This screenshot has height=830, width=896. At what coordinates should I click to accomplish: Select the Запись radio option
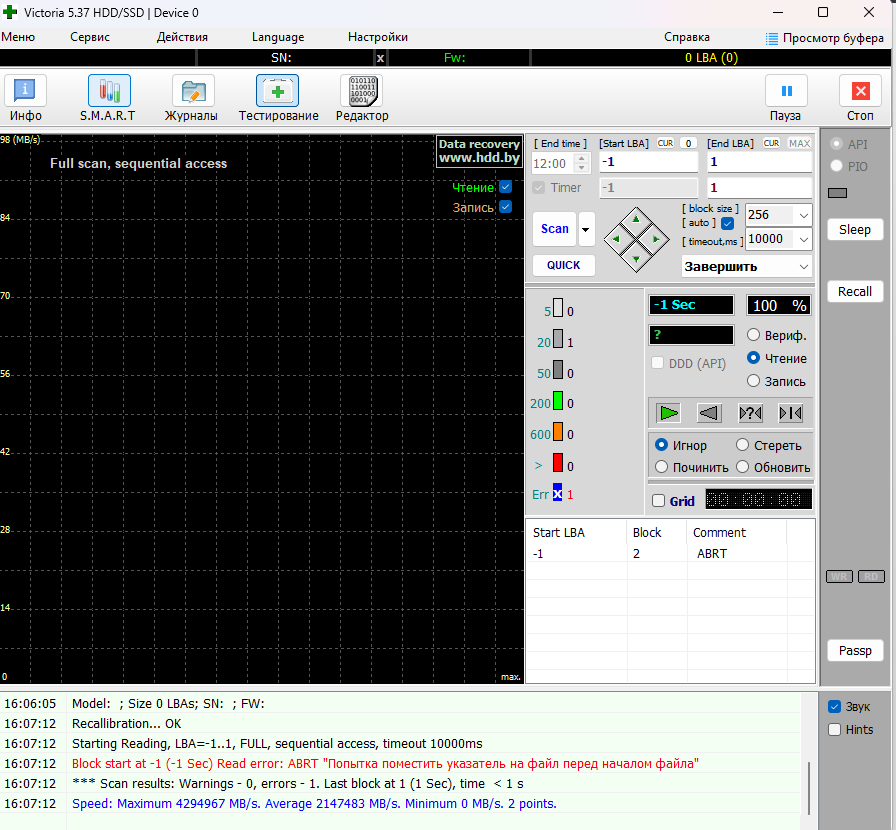[754, 381]
